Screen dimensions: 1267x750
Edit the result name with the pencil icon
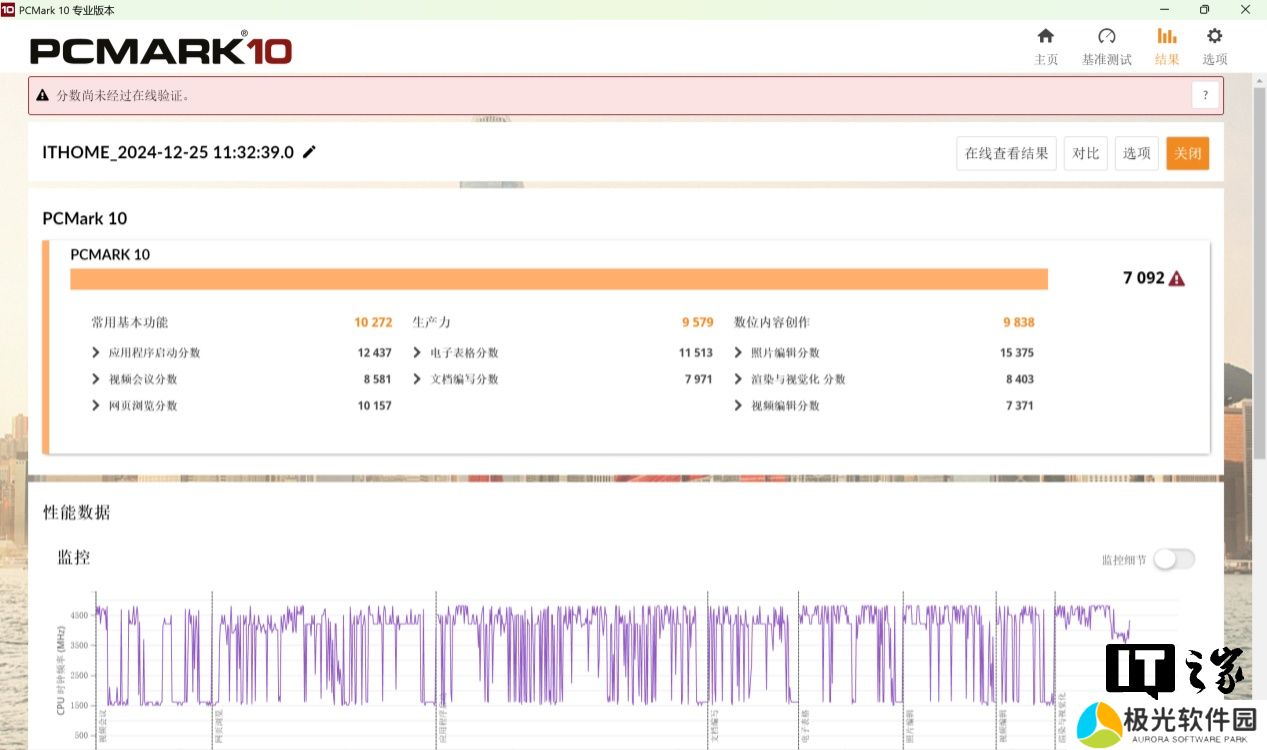(x=309, y=152)
